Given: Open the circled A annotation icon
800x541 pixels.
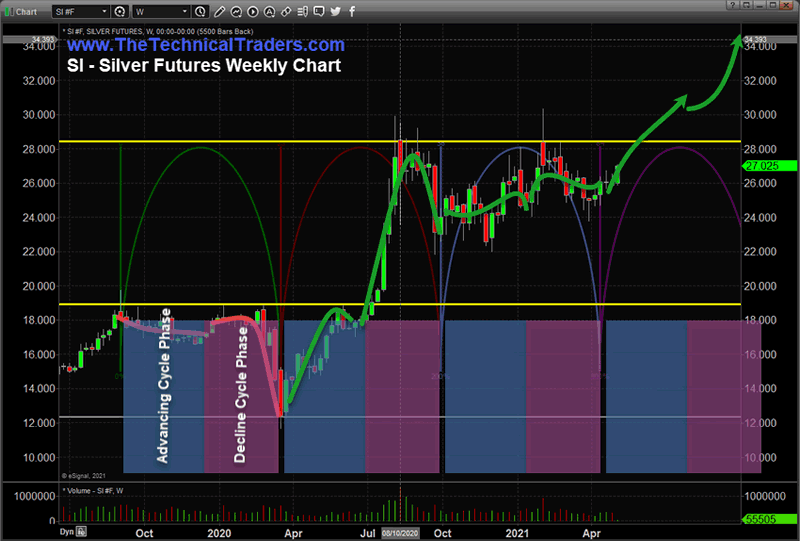Looking at the screenshot, I should [269, 12].
